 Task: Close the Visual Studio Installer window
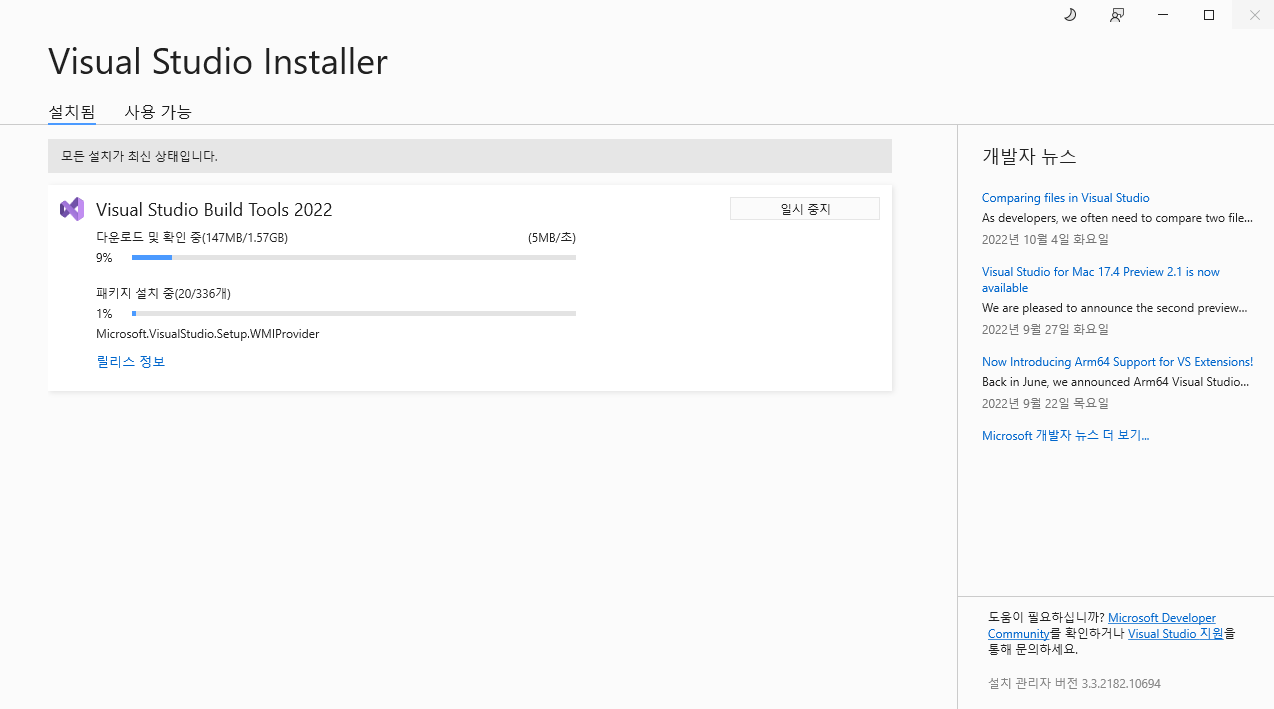pyautogui.click(x=1254, y=15)
